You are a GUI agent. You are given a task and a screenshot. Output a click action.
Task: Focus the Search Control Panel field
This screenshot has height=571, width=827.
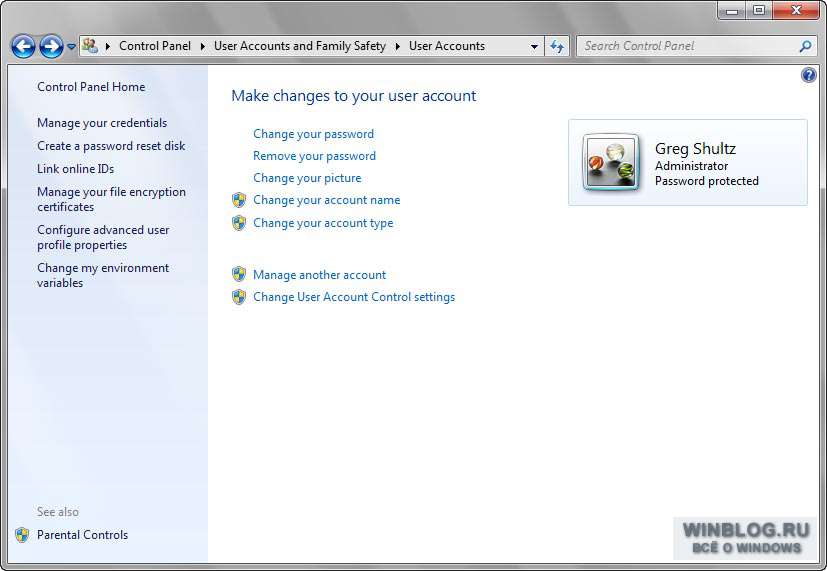click(697, 46)
